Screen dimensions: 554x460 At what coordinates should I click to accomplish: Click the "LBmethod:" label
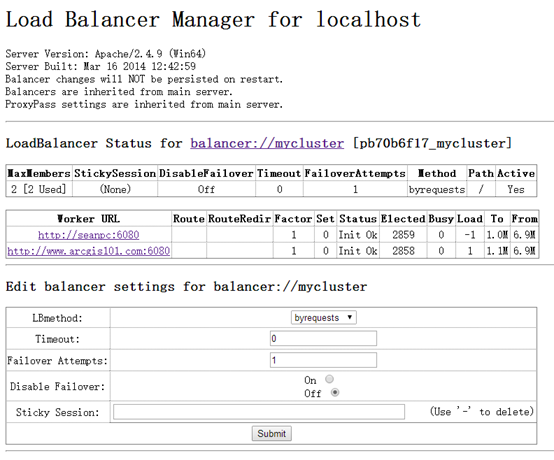[57, 318]
